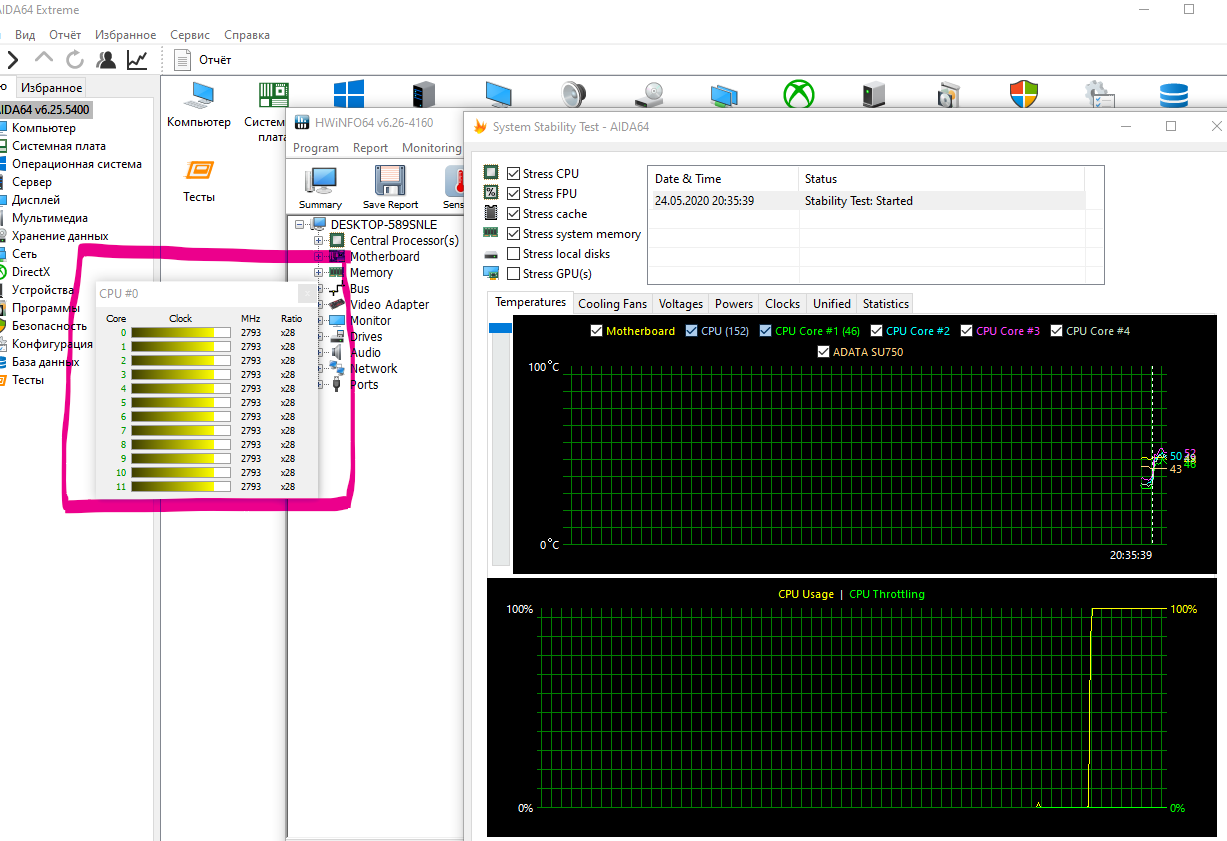Uncheck Stress cache
The width and height of the screenshot is (1227, 841).
(514, 214)
